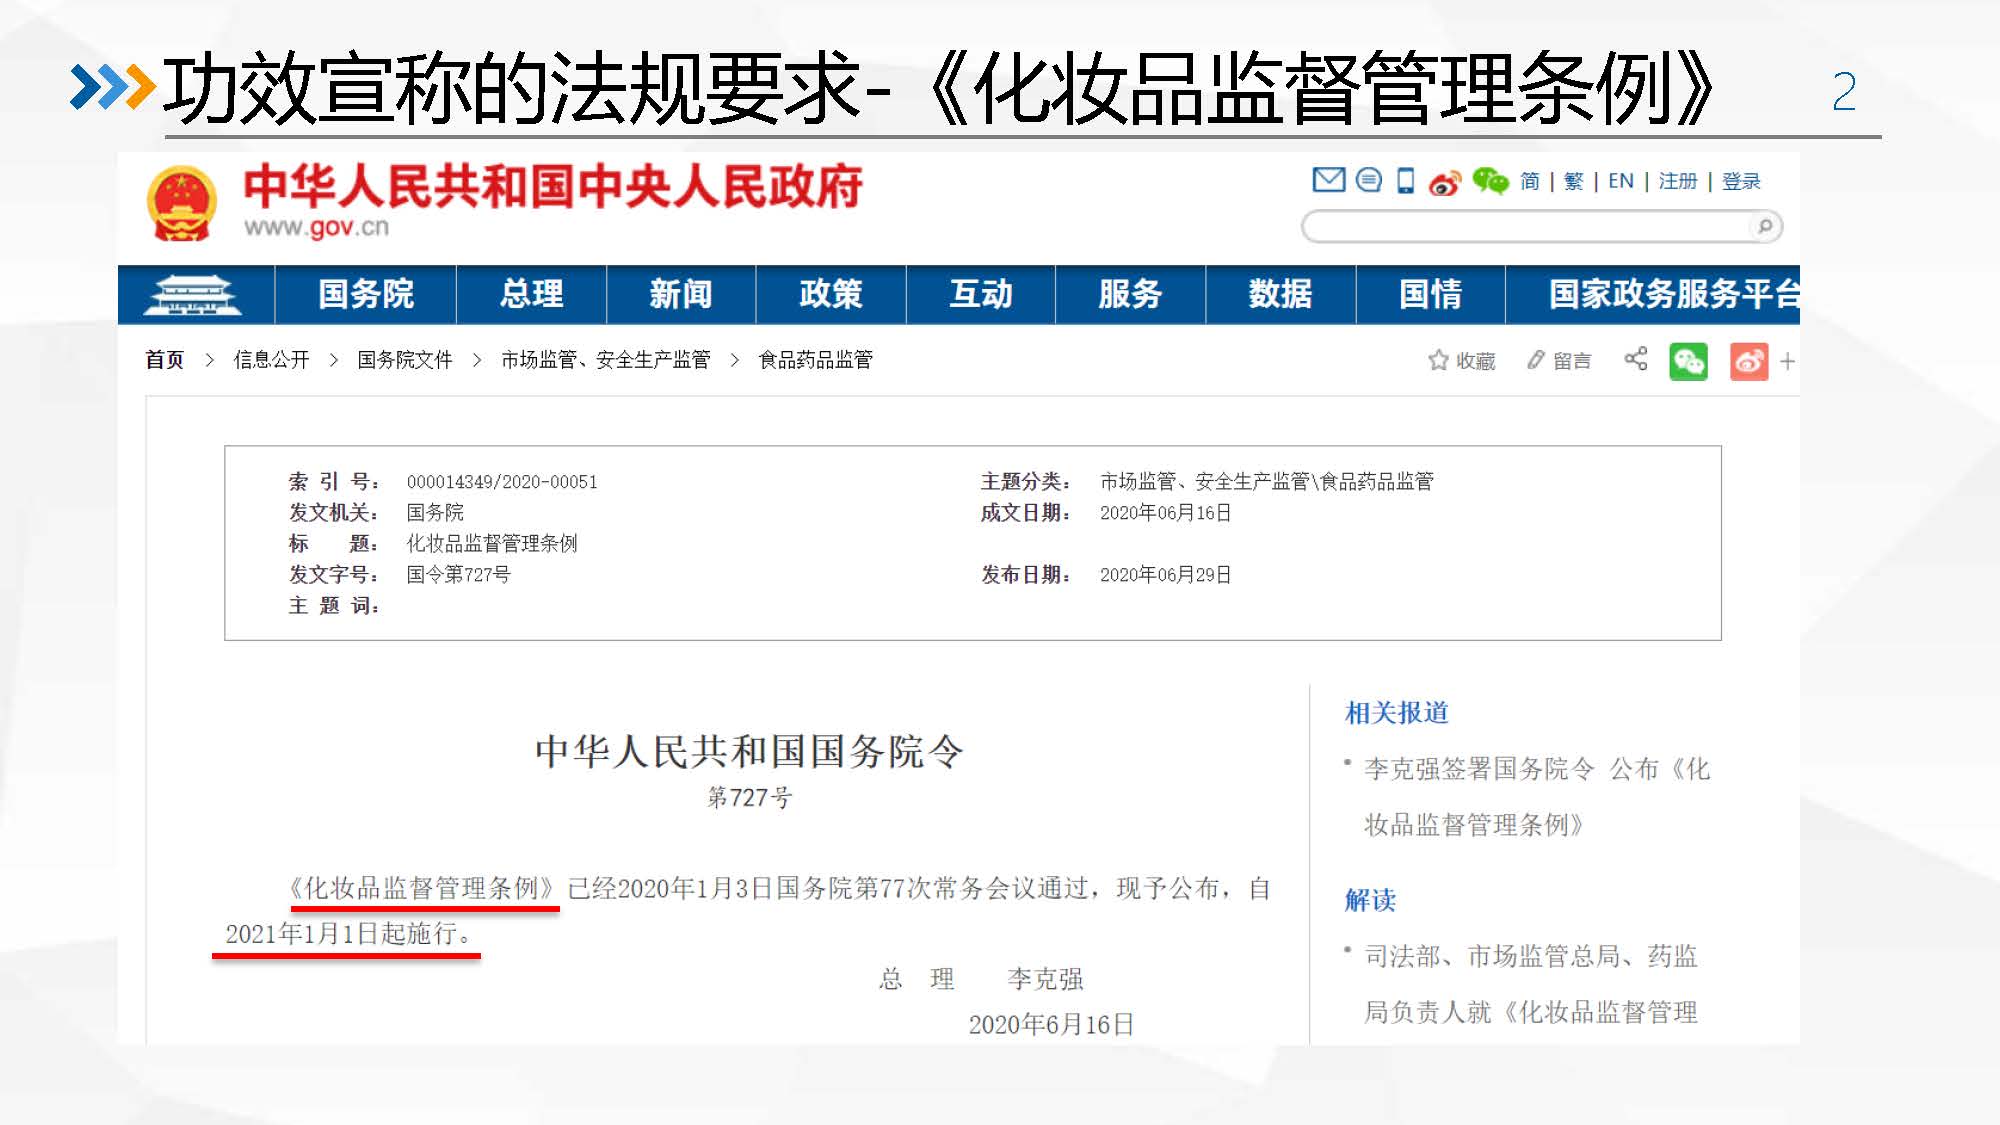Image resolution: width=2000 pixels, height=1125 pixels.
Task: Switch language to EN
Action: 1620,181
